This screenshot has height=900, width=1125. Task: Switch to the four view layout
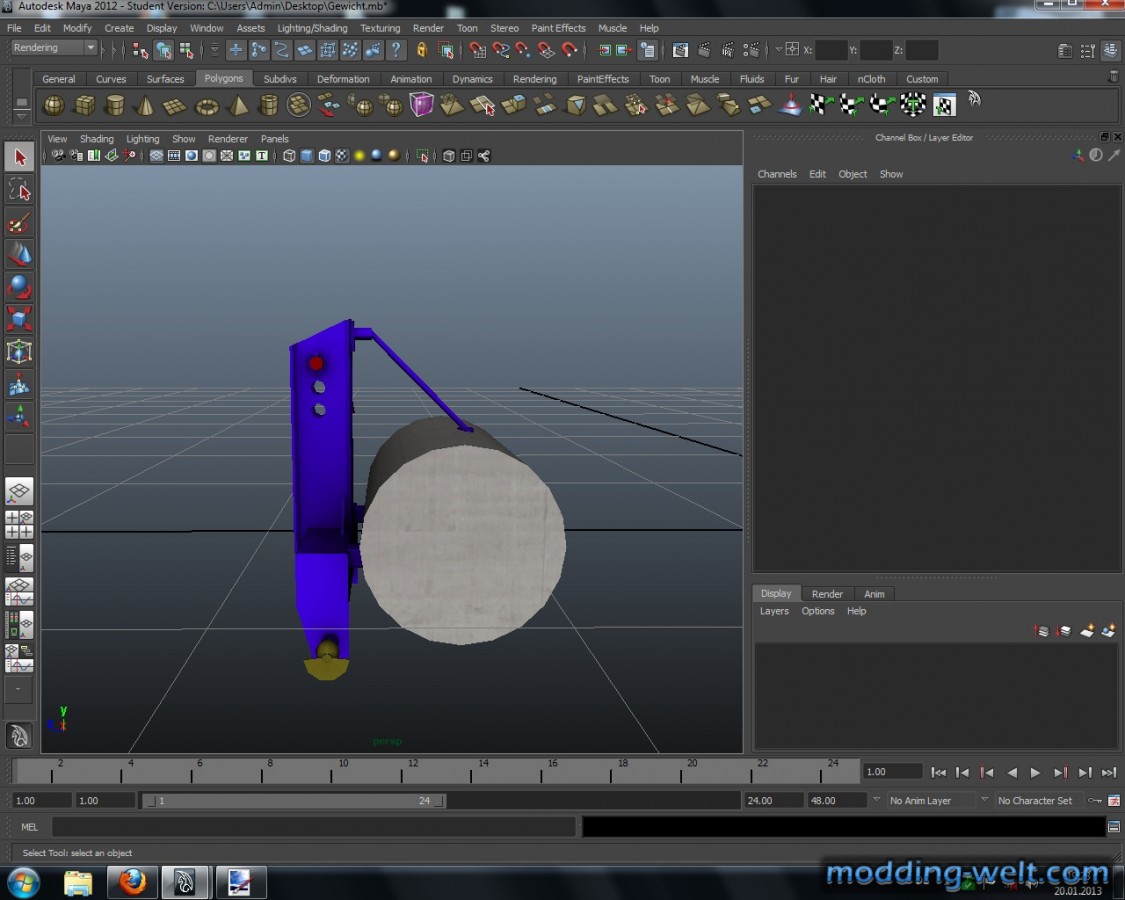(x=19, y=525)
